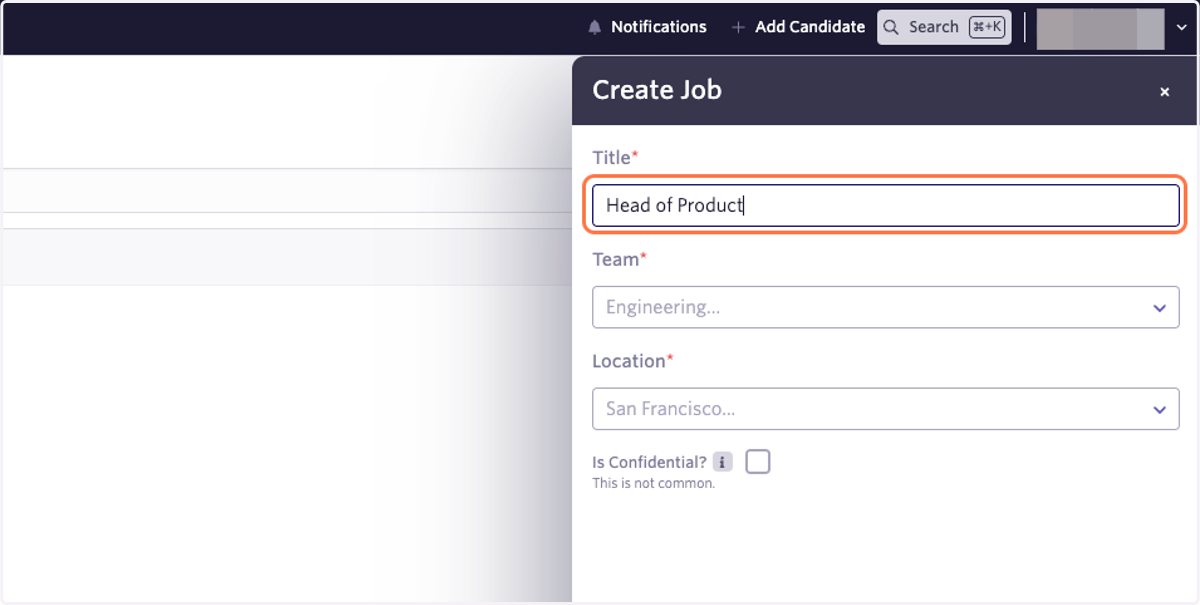Click the Notifications bell icon
This screenshot has height=605, width=1200.
coord(595,27)
